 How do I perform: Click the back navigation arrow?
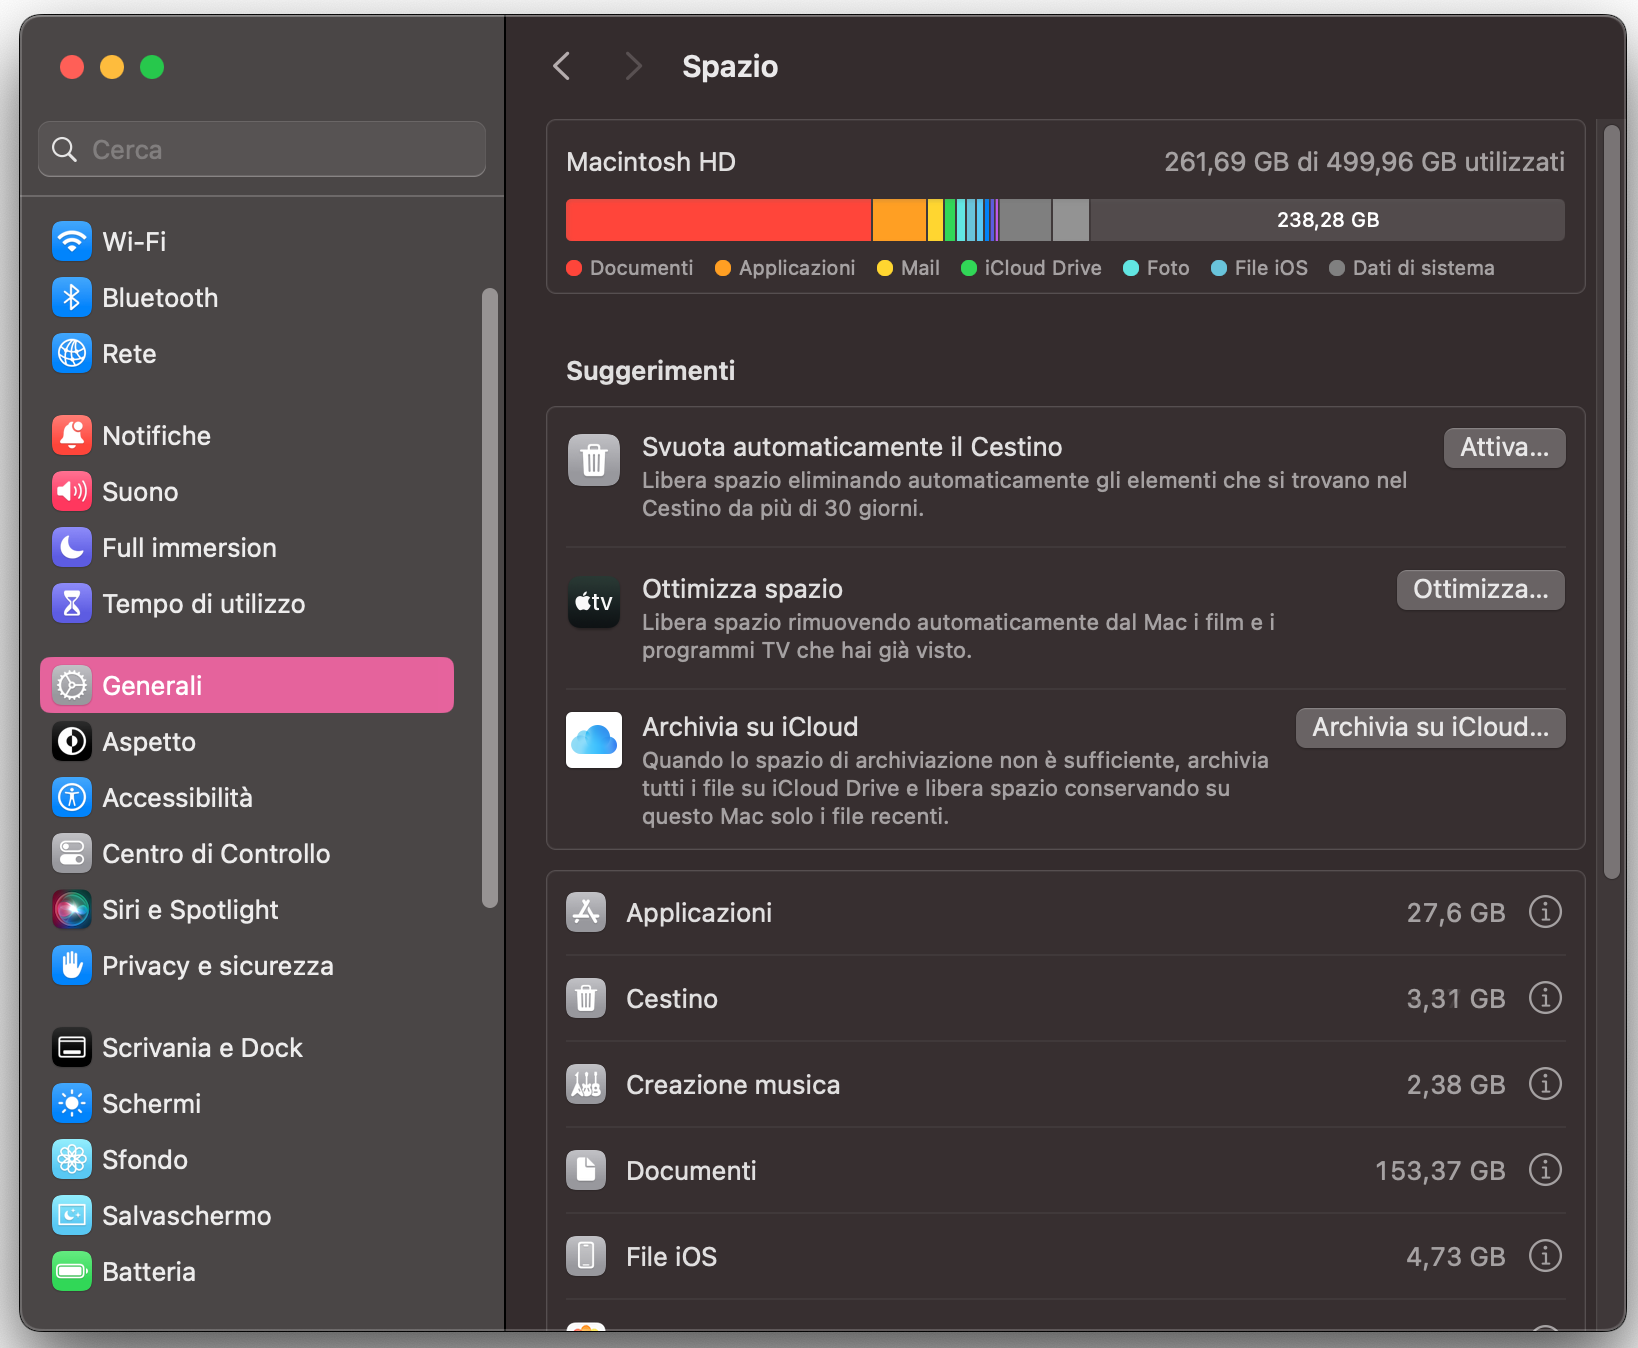(x=561, y=66)
